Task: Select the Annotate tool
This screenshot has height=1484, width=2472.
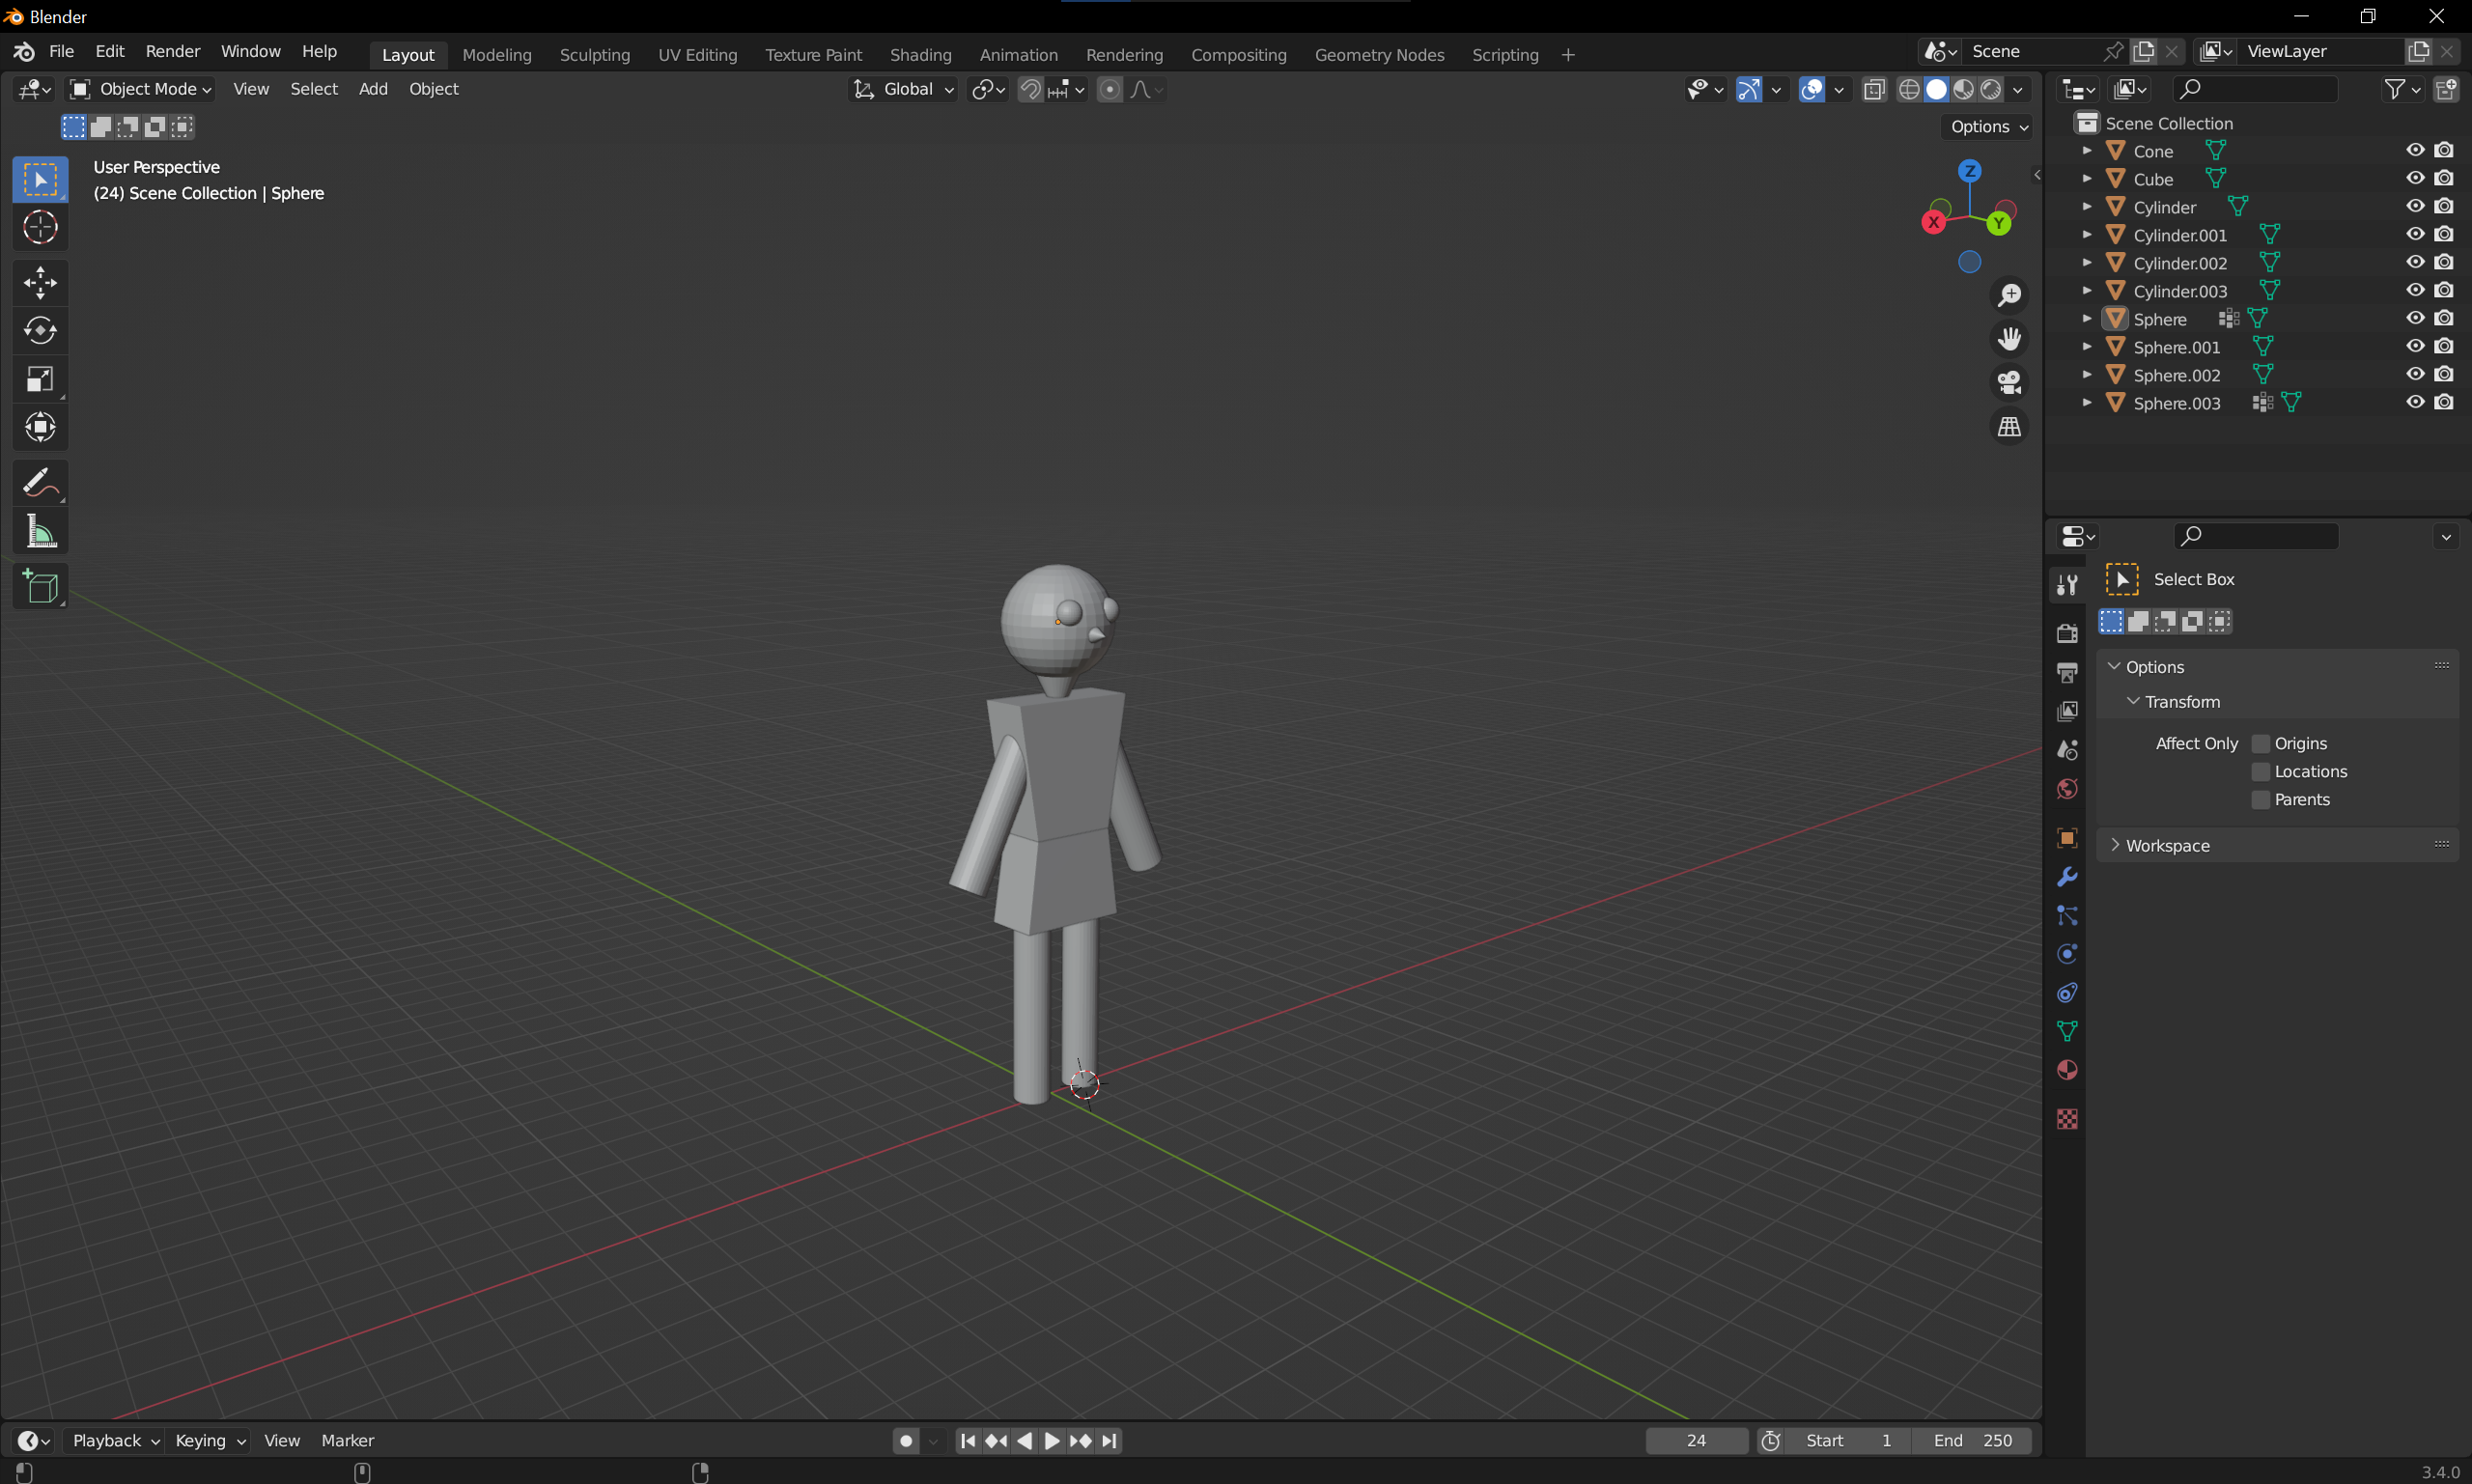Action: click(40, 483)
